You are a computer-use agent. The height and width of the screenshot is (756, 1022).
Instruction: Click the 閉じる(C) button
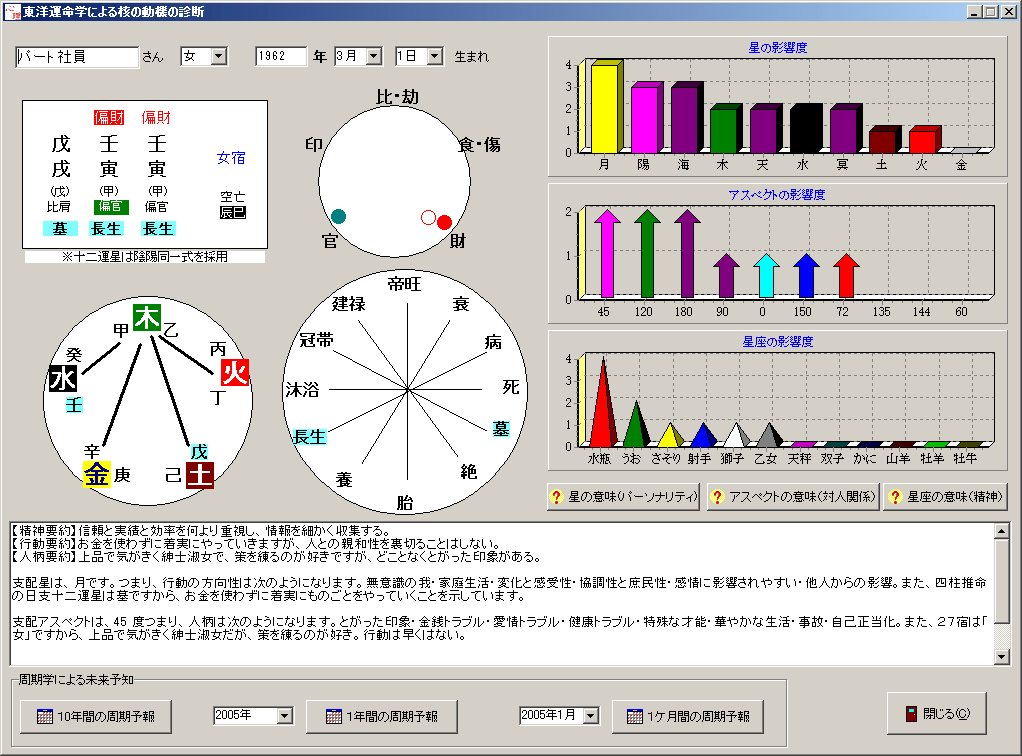pos(937,714)
